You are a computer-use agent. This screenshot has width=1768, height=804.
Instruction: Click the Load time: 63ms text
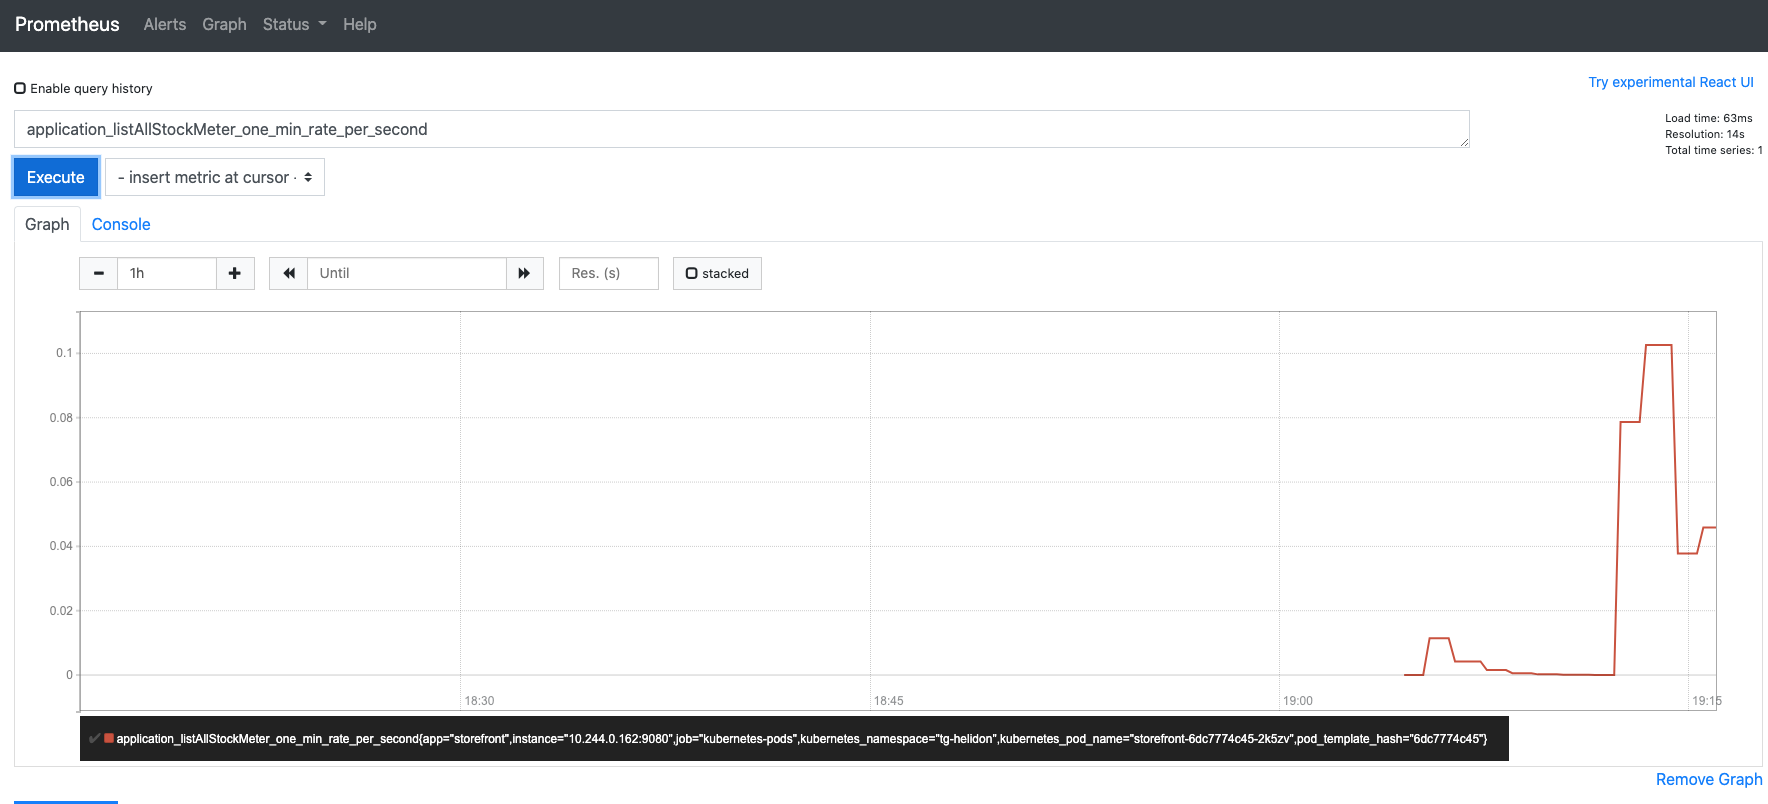coord(1709,118)
